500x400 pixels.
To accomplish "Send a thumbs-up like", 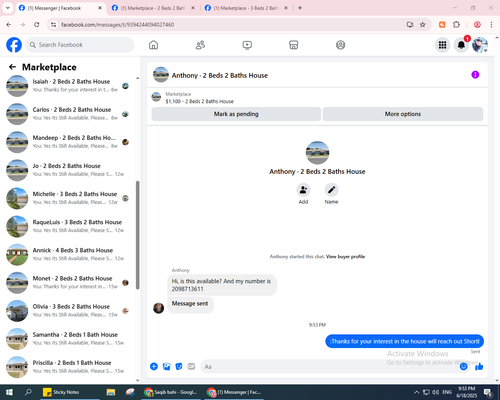I will coord(479,366).
